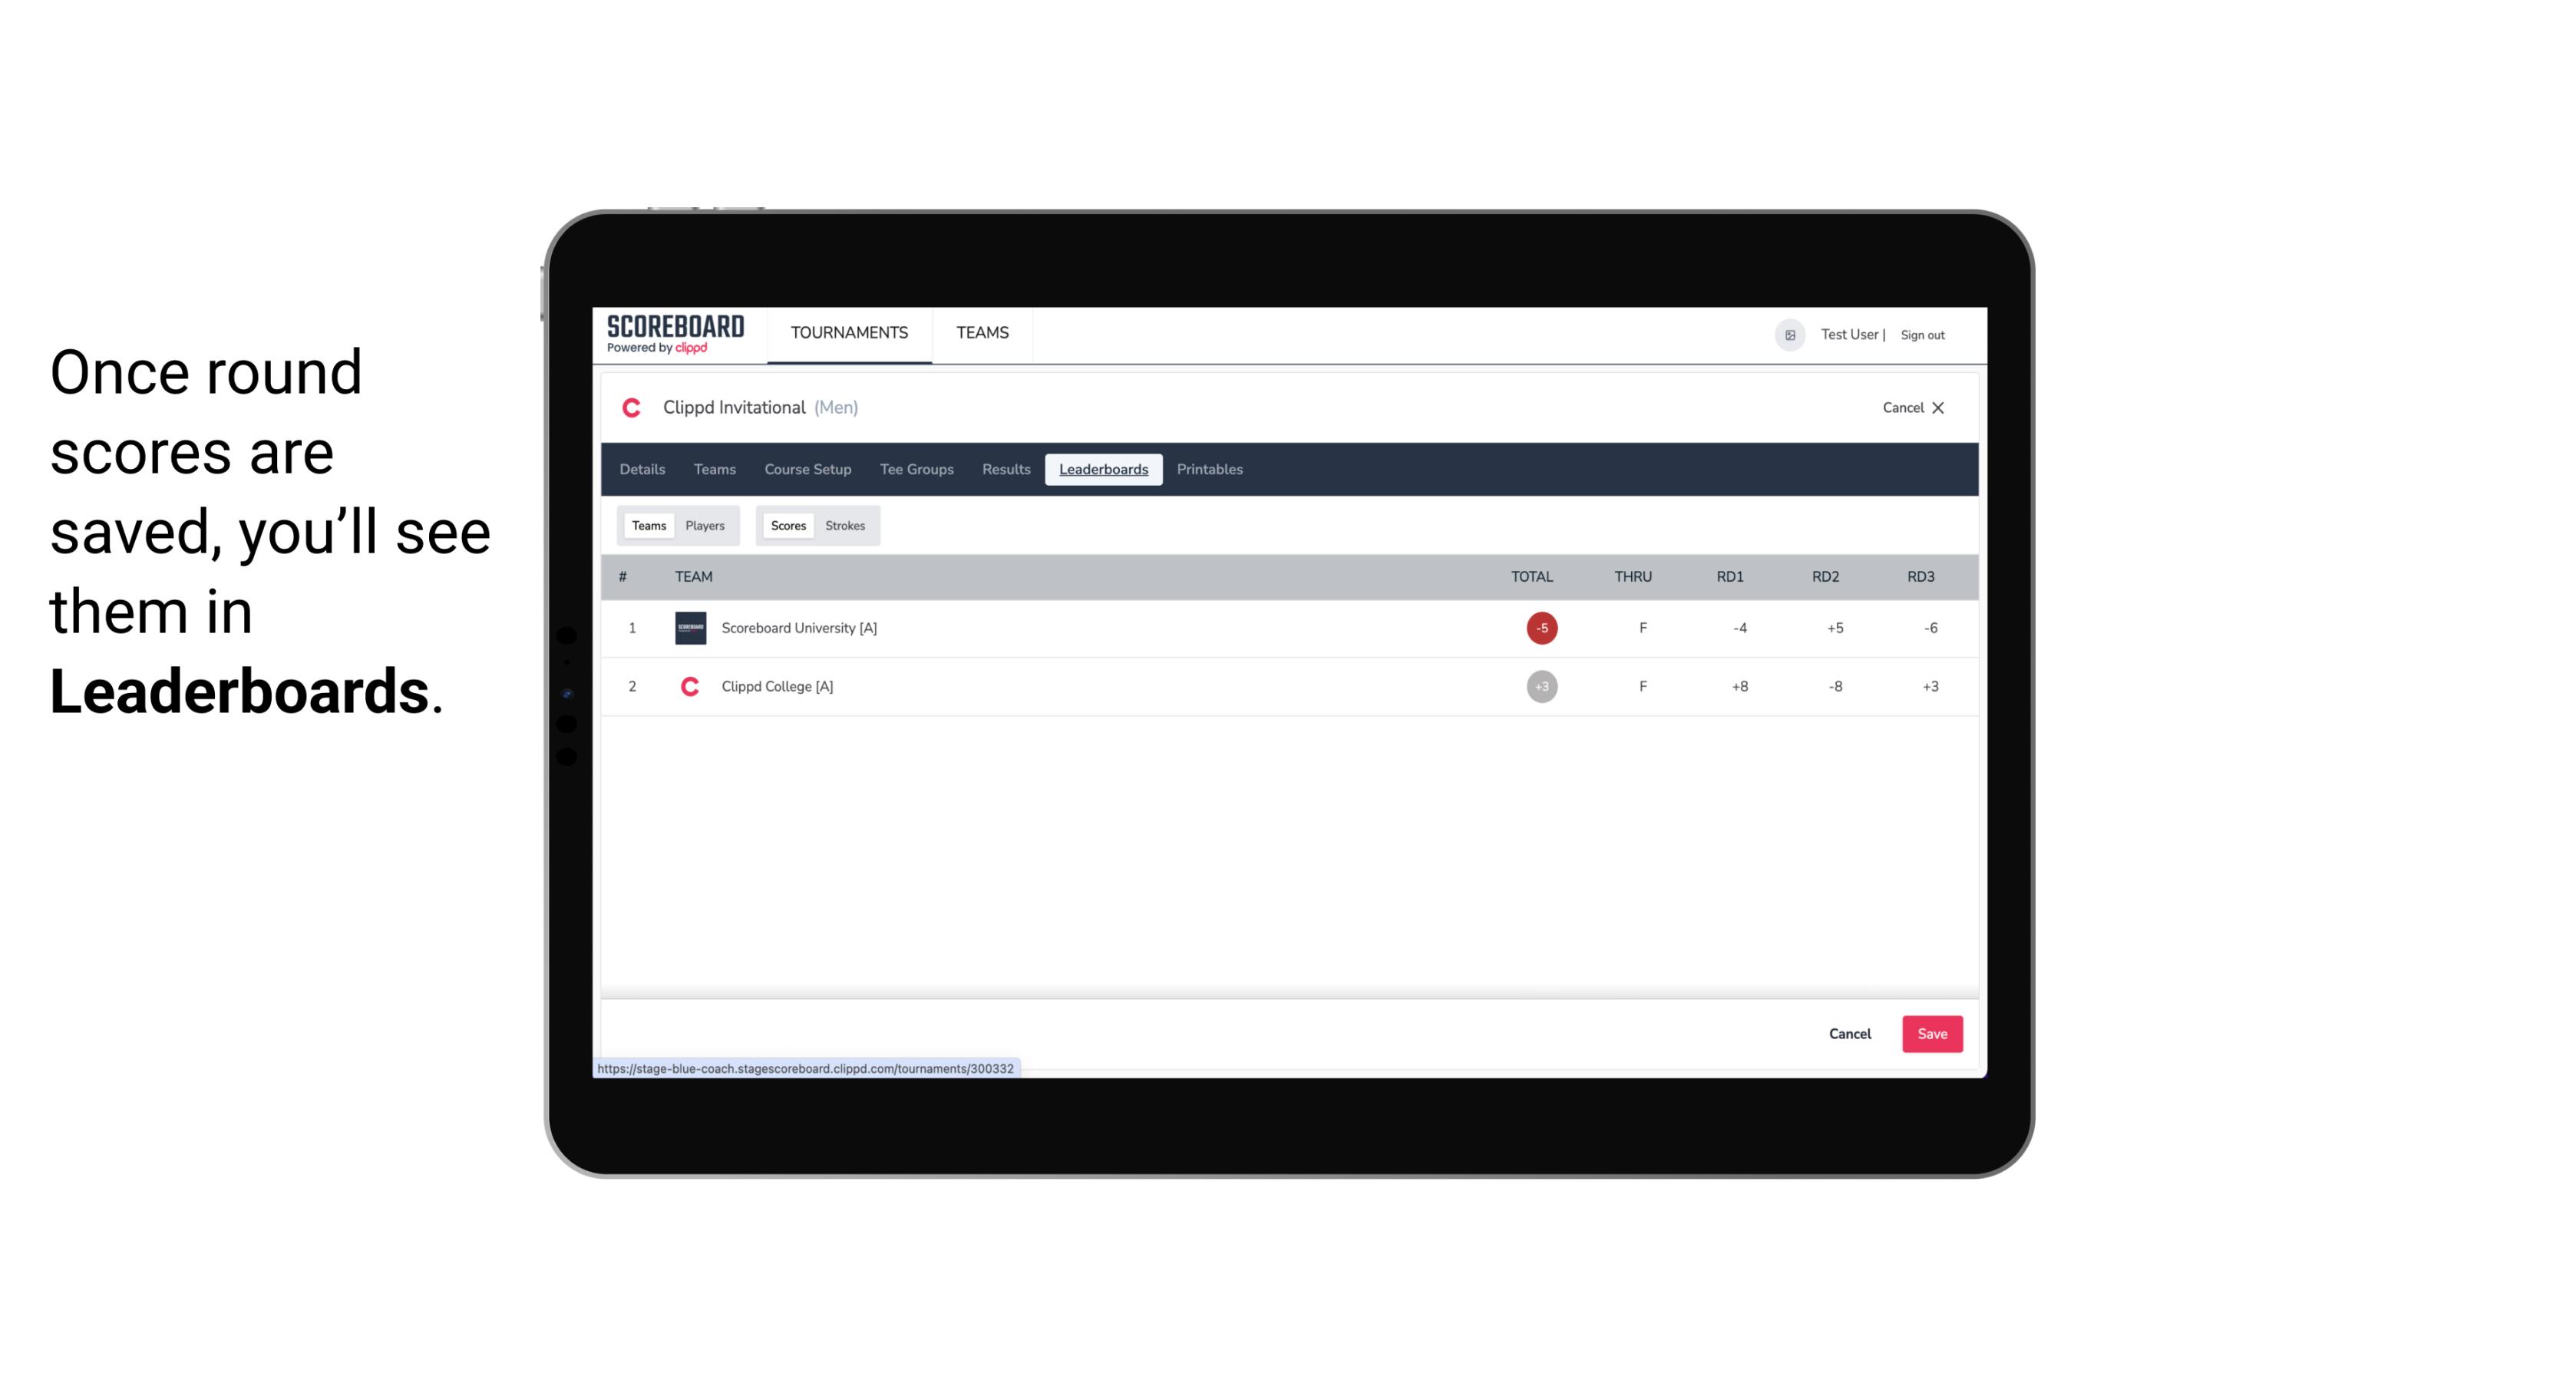Click the Details tab

click(642, 470)
